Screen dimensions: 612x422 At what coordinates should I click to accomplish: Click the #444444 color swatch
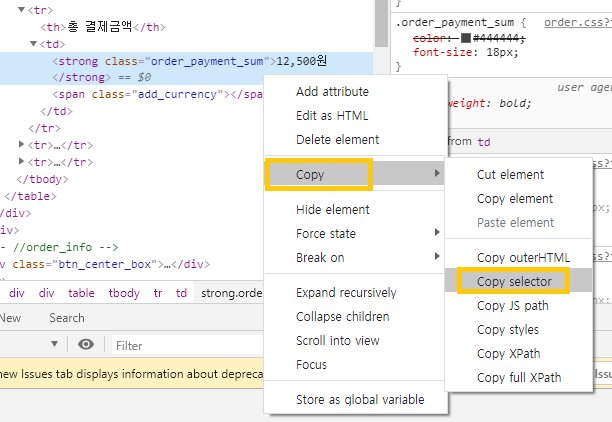tap(466, 38)
